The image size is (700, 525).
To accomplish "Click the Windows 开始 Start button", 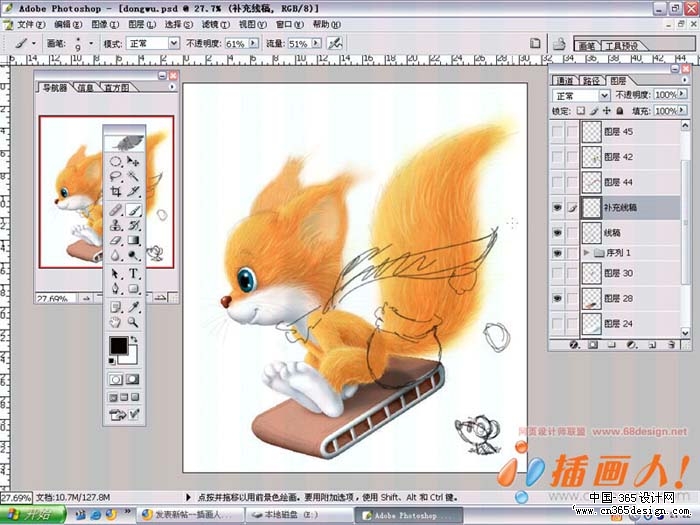I will pyautogui.click(x=32, y=515).
